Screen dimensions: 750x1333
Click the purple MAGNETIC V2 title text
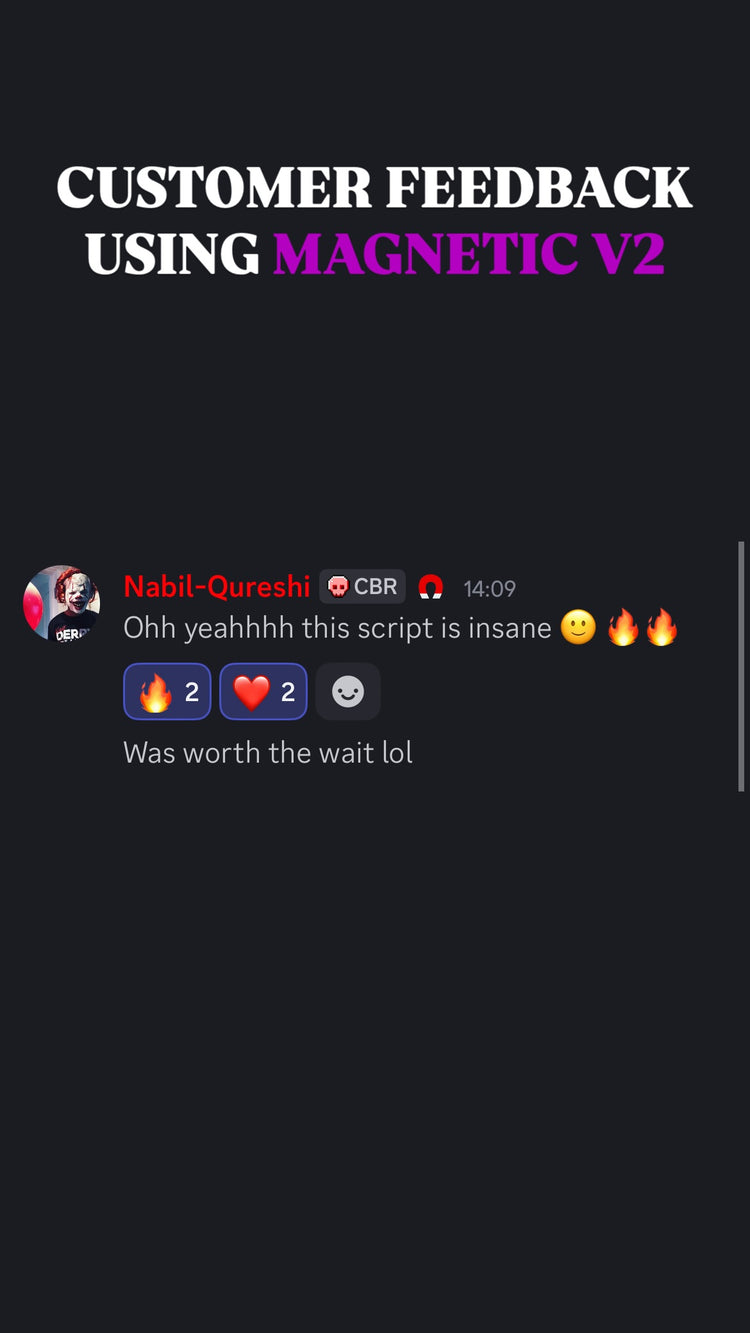tap(469, 254)
